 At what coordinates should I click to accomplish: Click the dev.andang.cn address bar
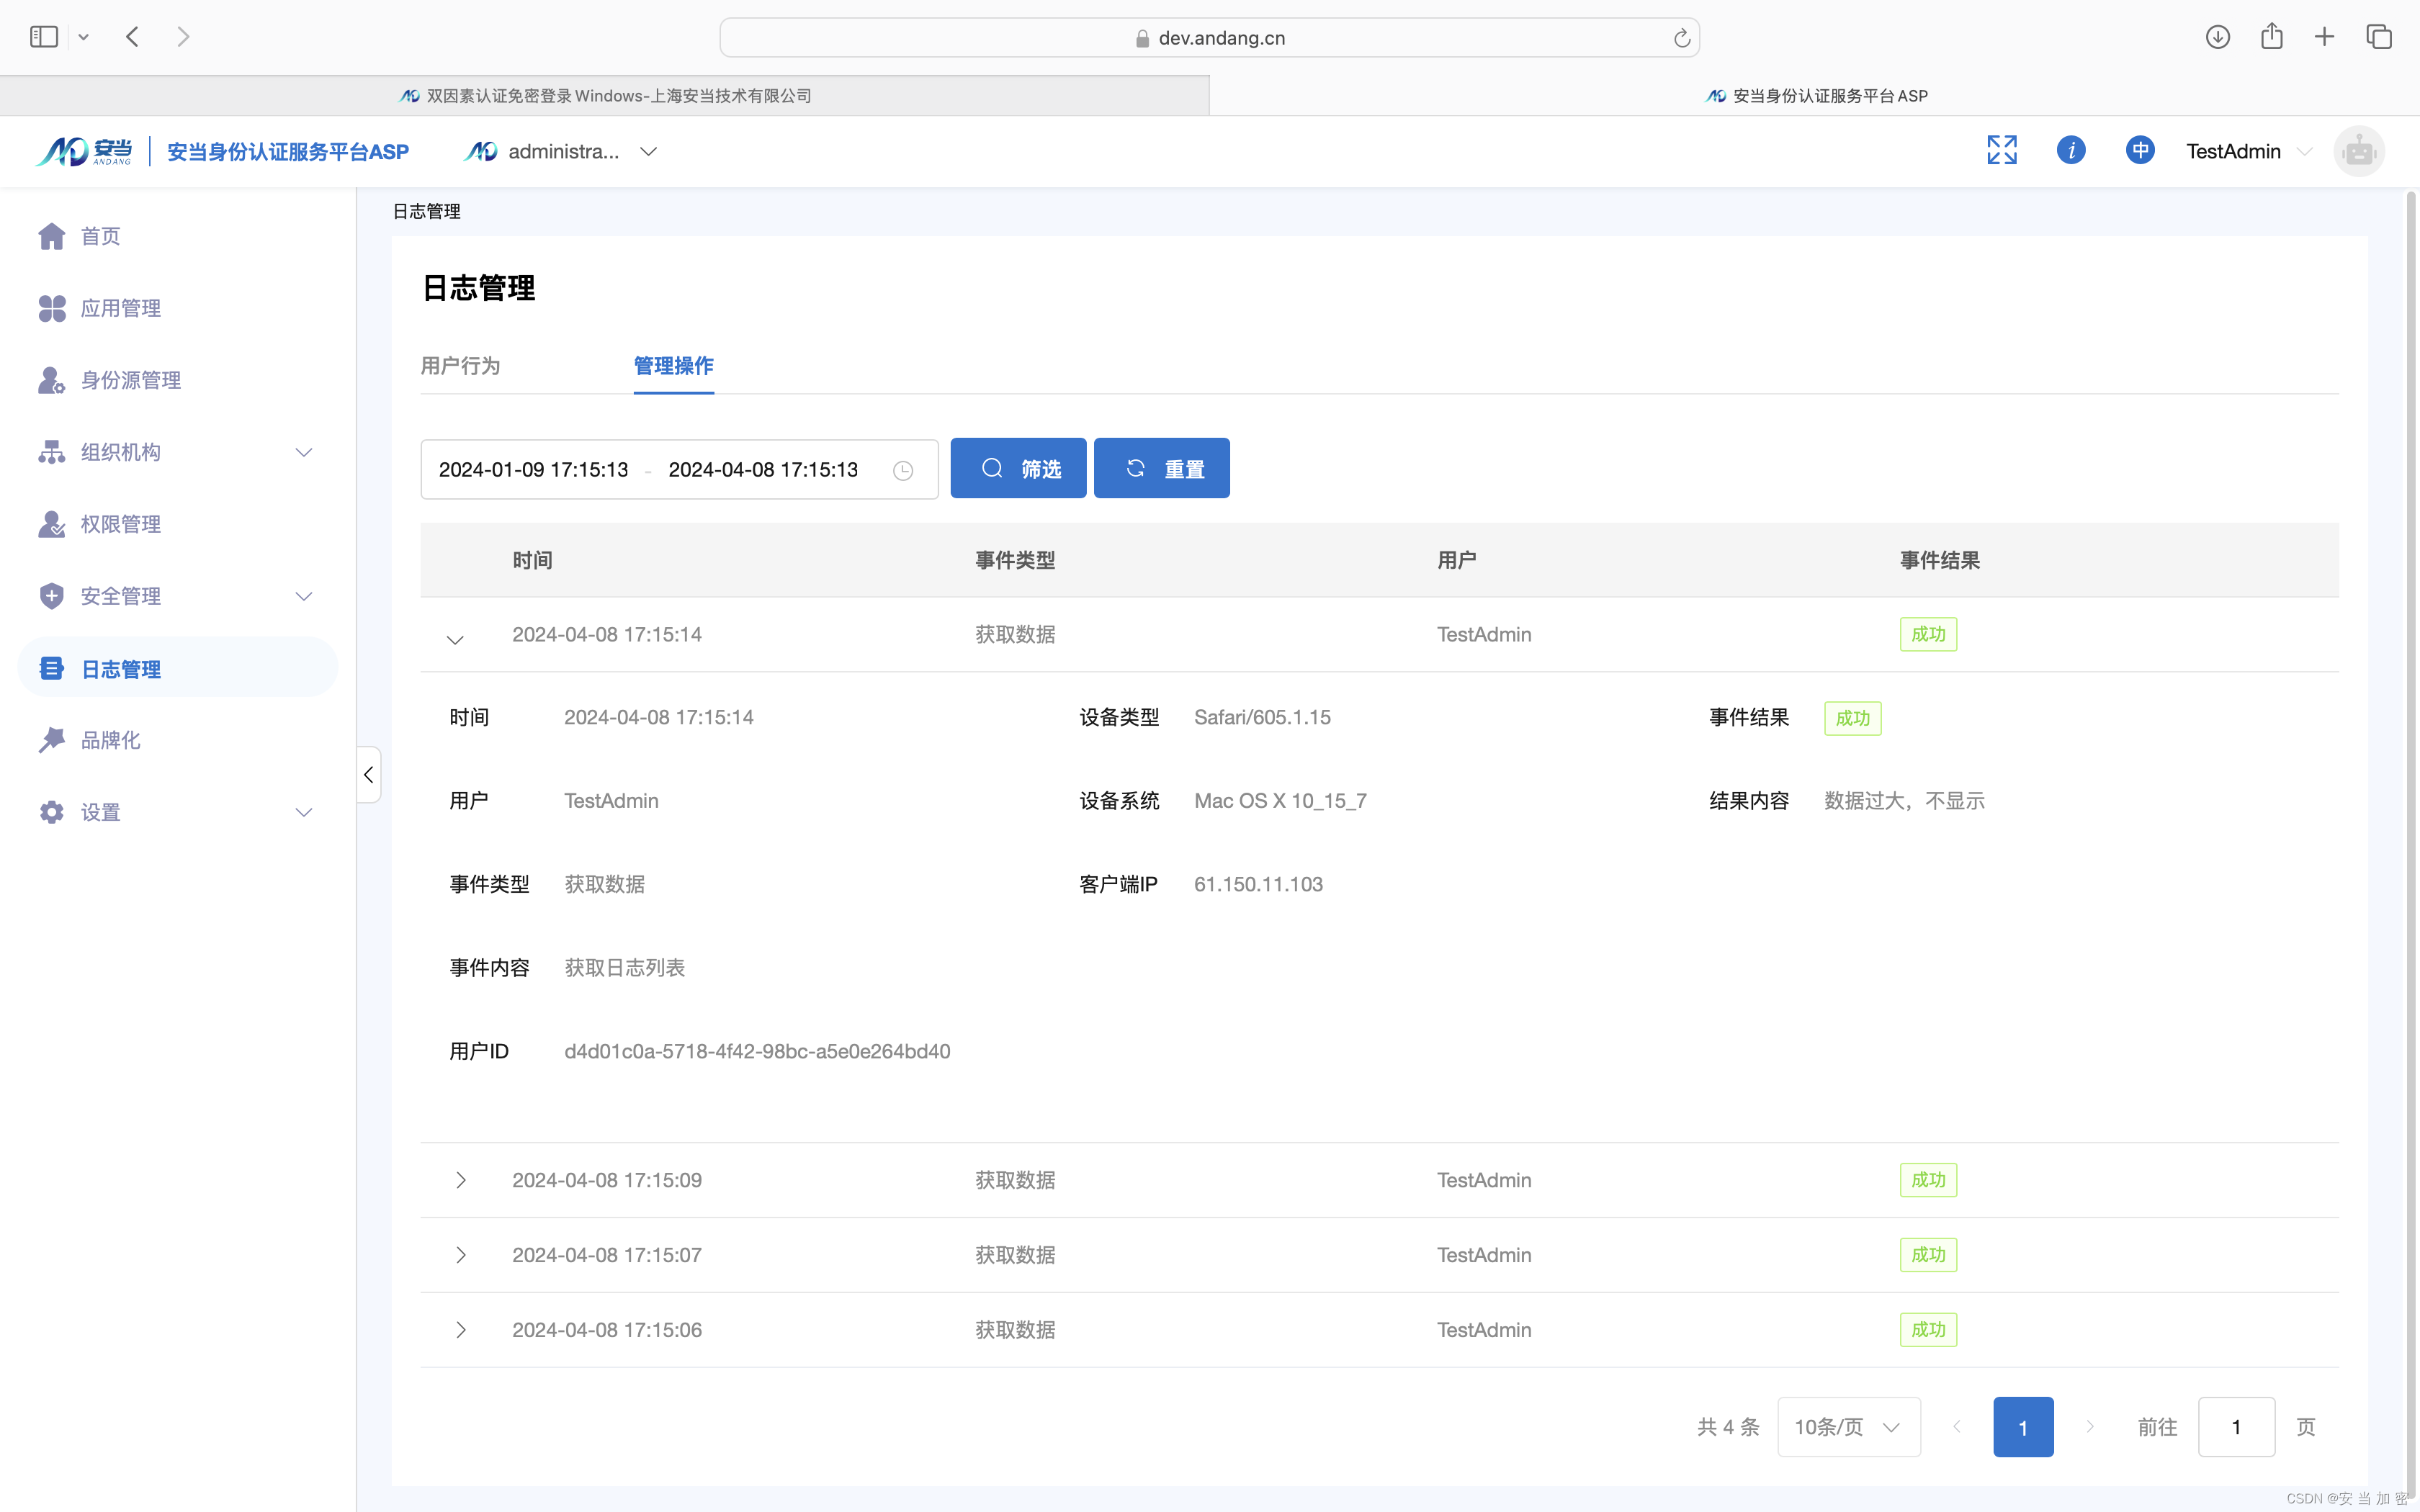pyautogui.click(x=1209, y=38)
